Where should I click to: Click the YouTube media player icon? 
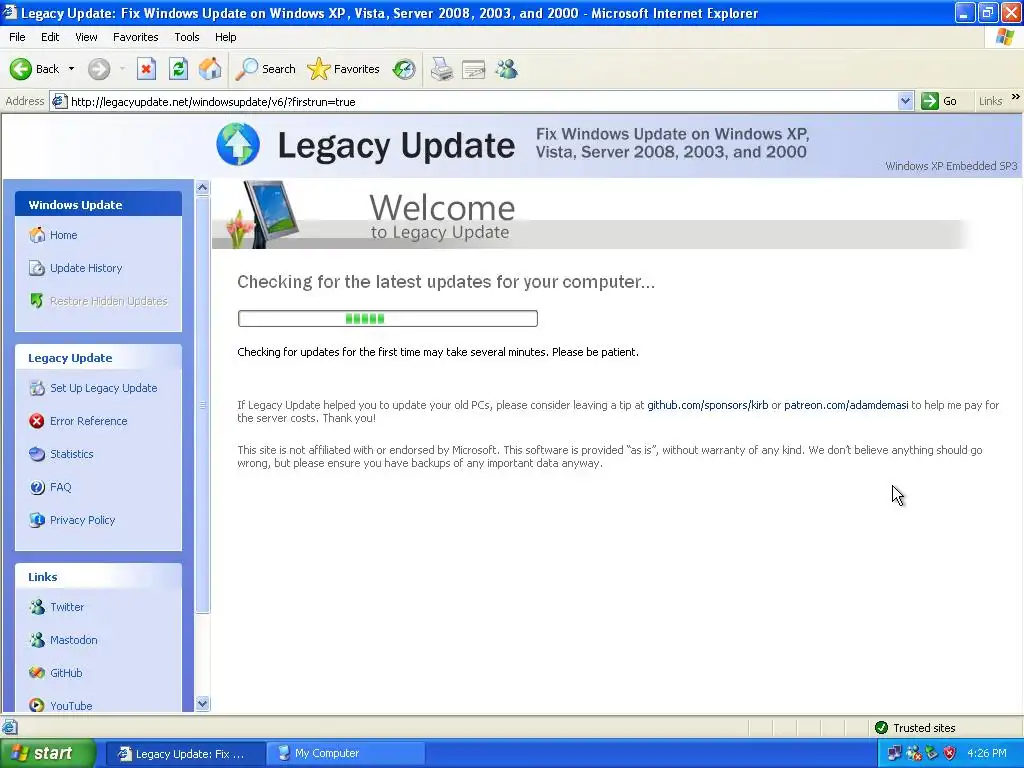point(37,705)
